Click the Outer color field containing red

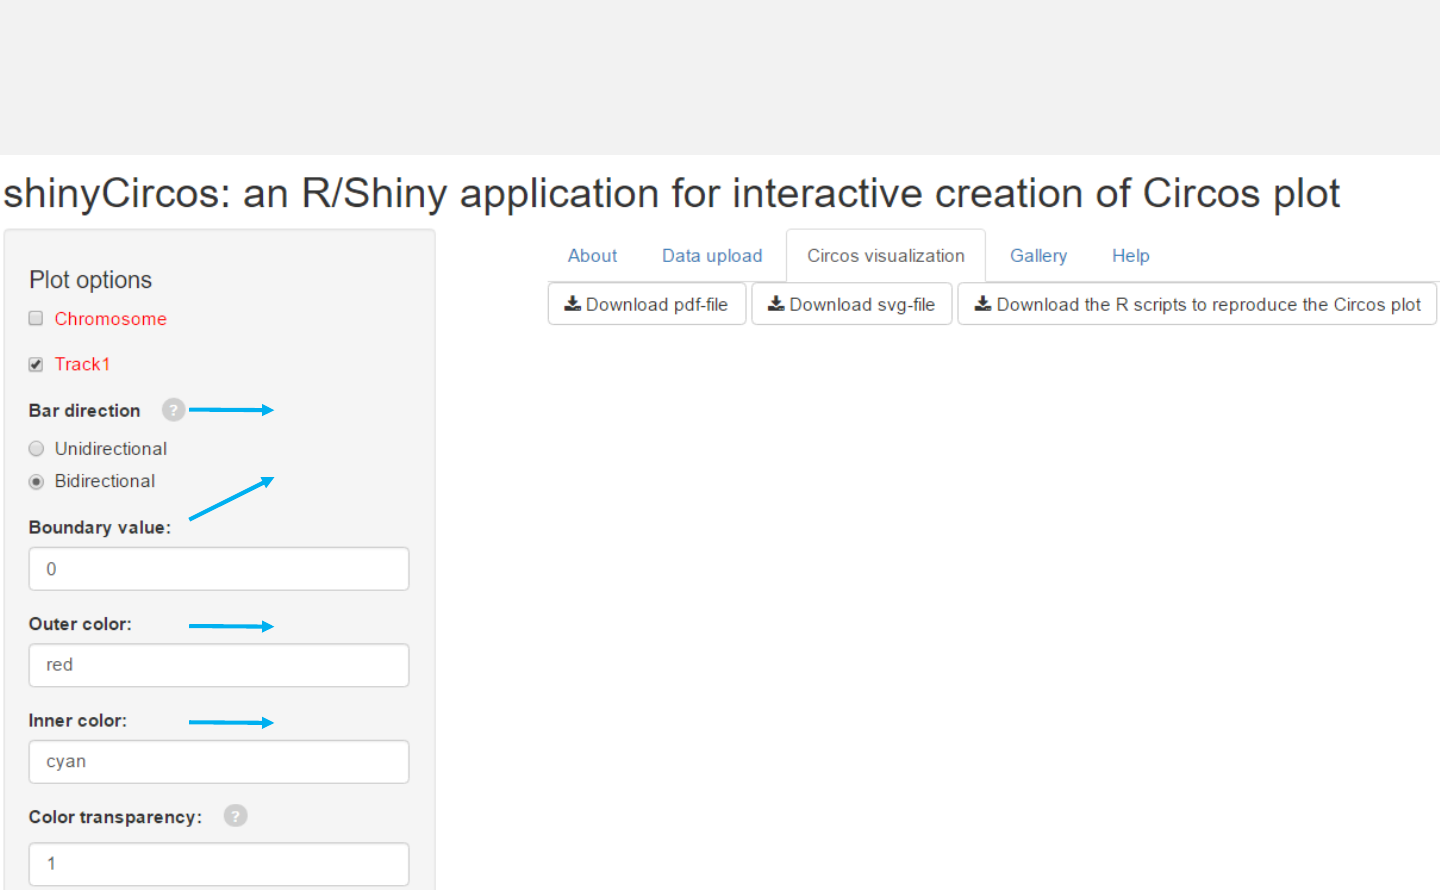[219, 665]
